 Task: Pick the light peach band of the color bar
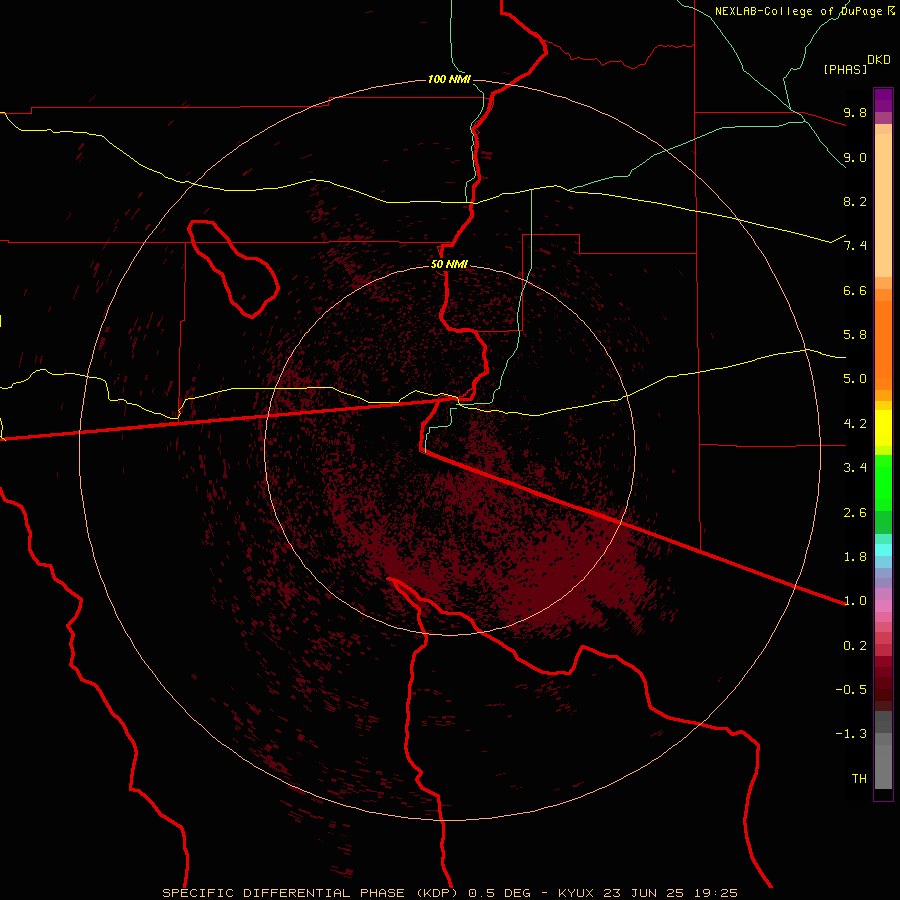tap(883, 205)
